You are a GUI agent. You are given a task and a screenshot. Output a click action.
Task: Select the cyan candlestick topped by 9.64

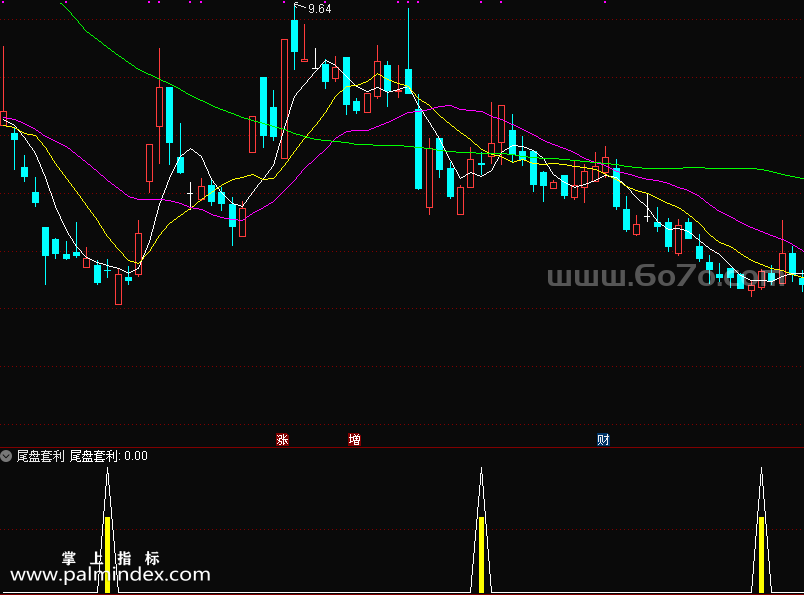[294, 36]
